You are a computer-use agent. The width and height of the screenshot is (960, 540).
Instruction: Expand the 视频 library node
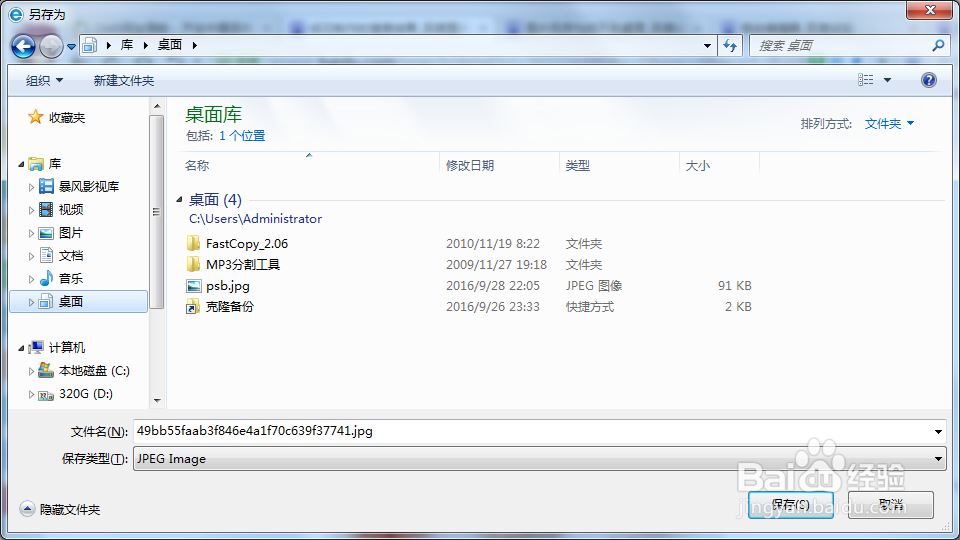(x=31, y=210)
